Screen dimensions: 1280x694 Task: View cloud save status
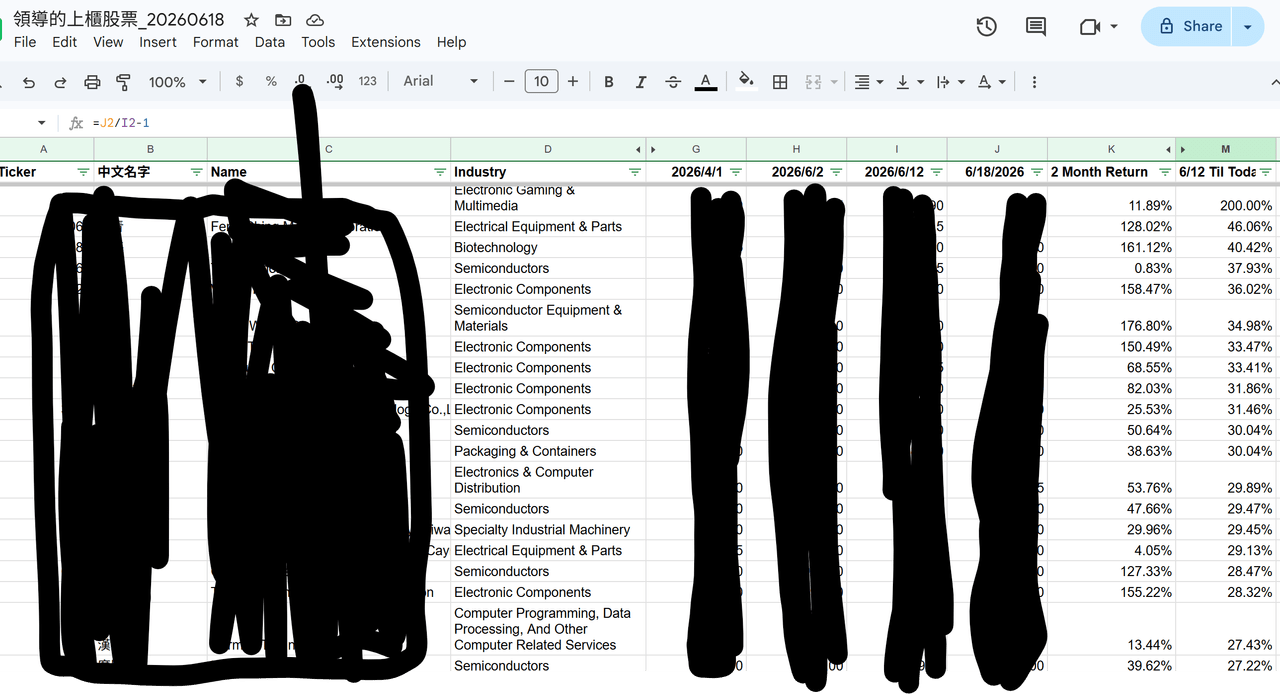point(314,20)
